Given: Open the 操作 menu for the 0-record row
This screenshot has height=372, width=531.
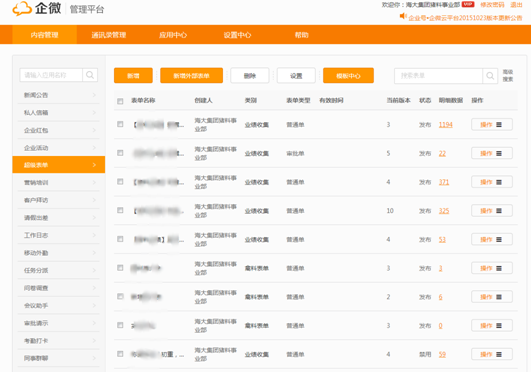Looking at the screenshot, I should pos(492,325).
